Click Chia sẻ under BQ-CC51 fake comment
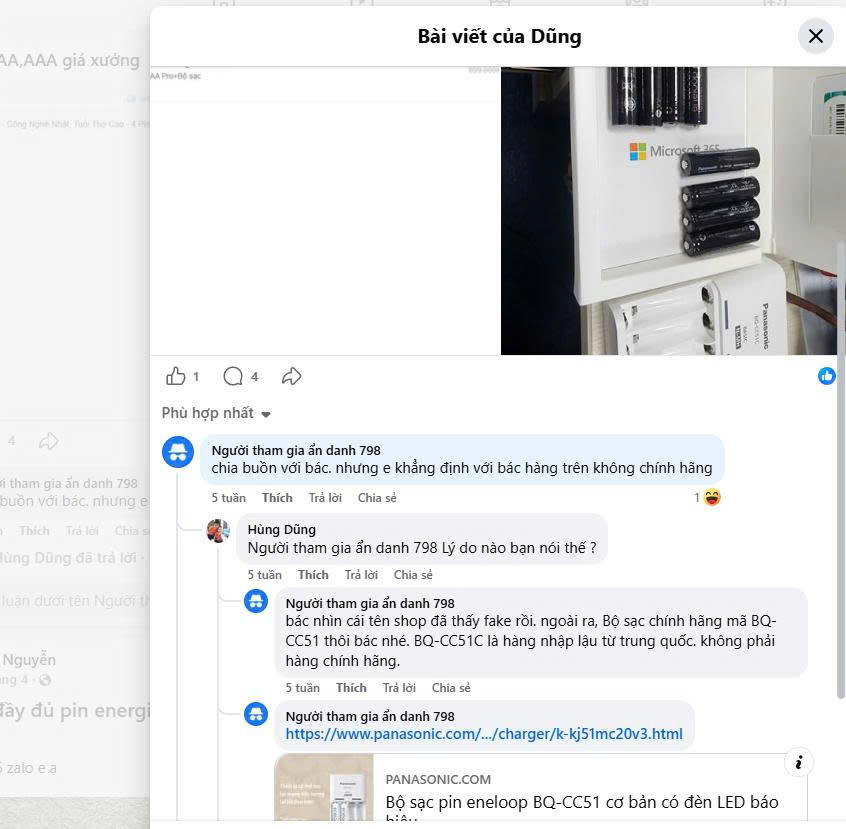Screen dimensions: 846x829 coord(451,688)
